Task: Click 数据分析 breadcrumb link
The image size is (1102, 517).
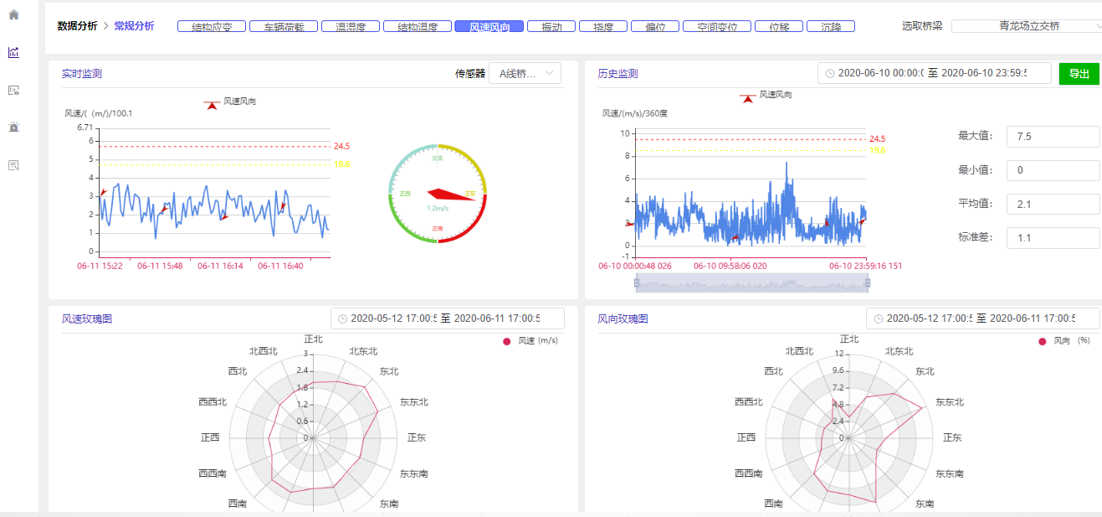Action: tap(77, 26)
